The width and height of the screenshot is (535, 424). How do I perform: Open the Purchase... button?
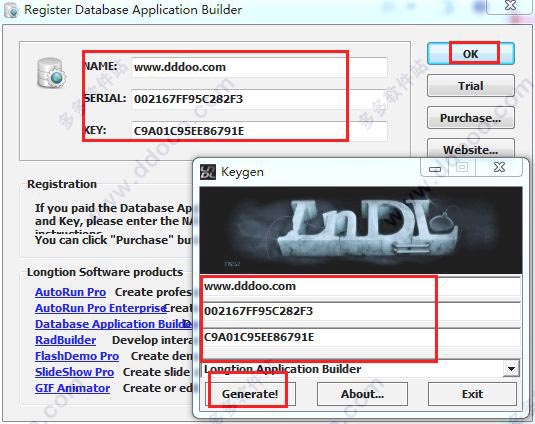point(471,118)
